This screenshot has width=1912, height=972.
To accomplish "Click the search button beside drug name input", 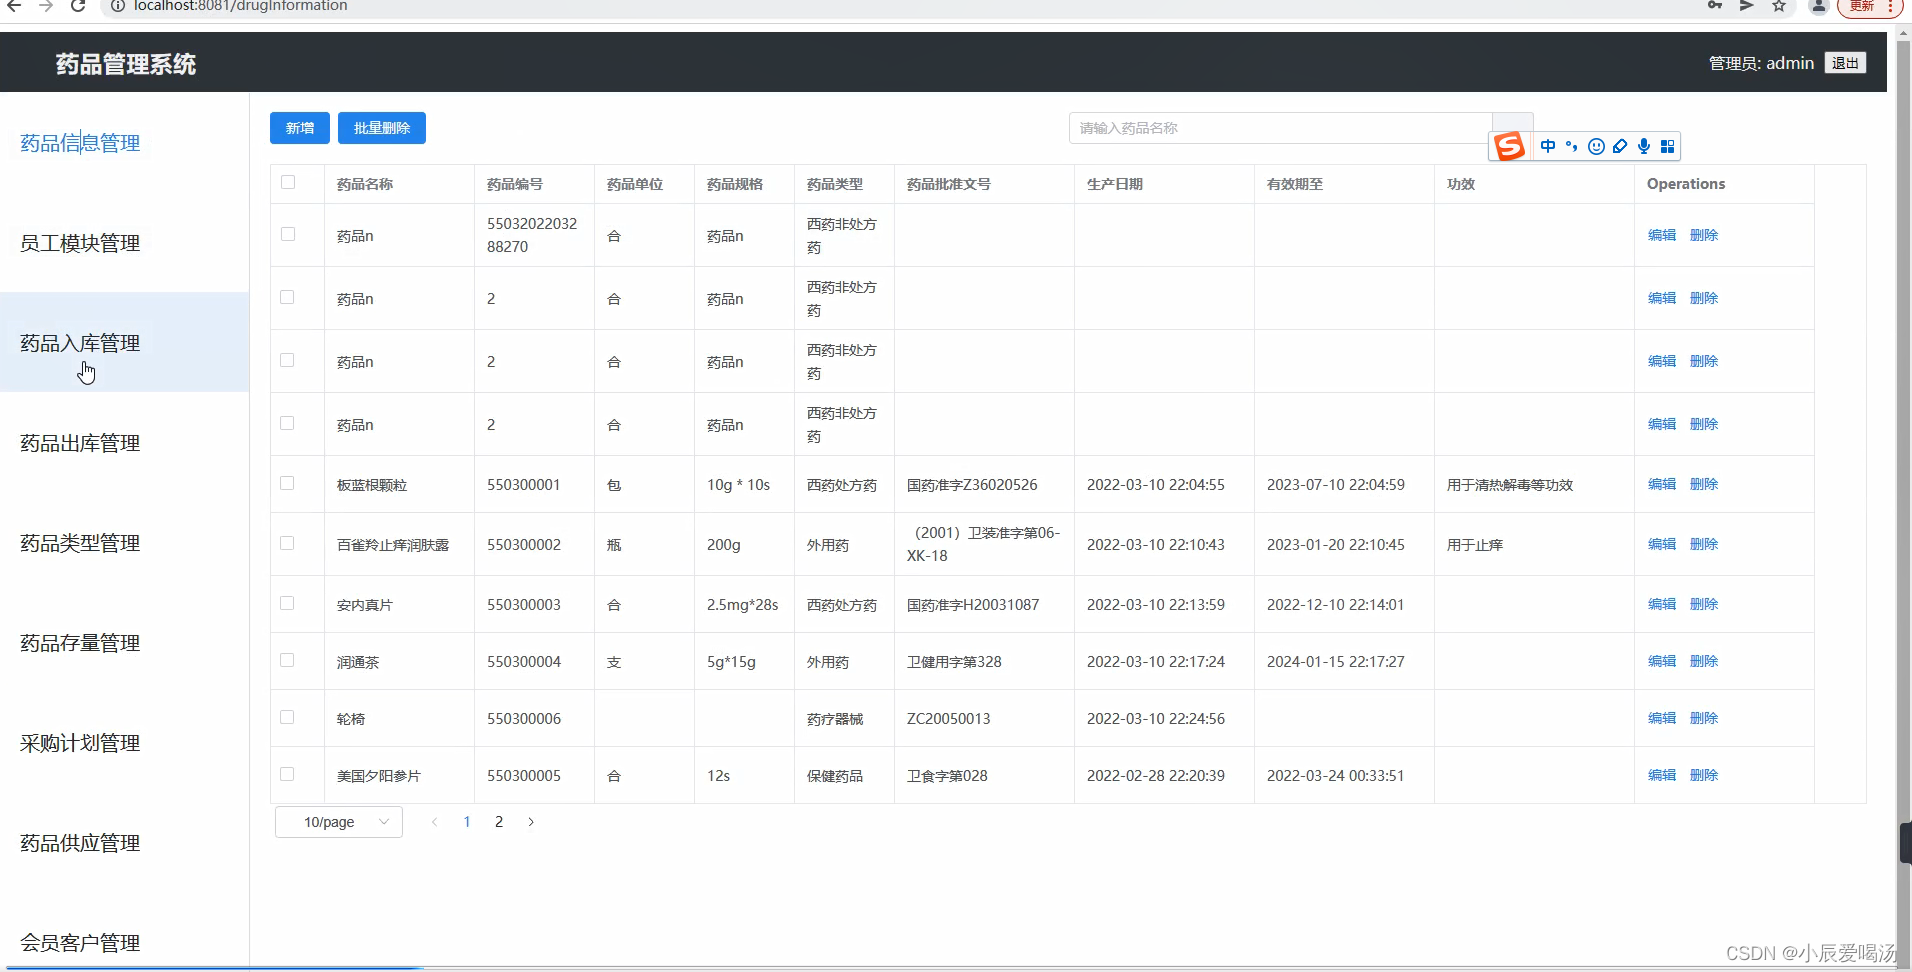I will click(x=1512, y=121).
